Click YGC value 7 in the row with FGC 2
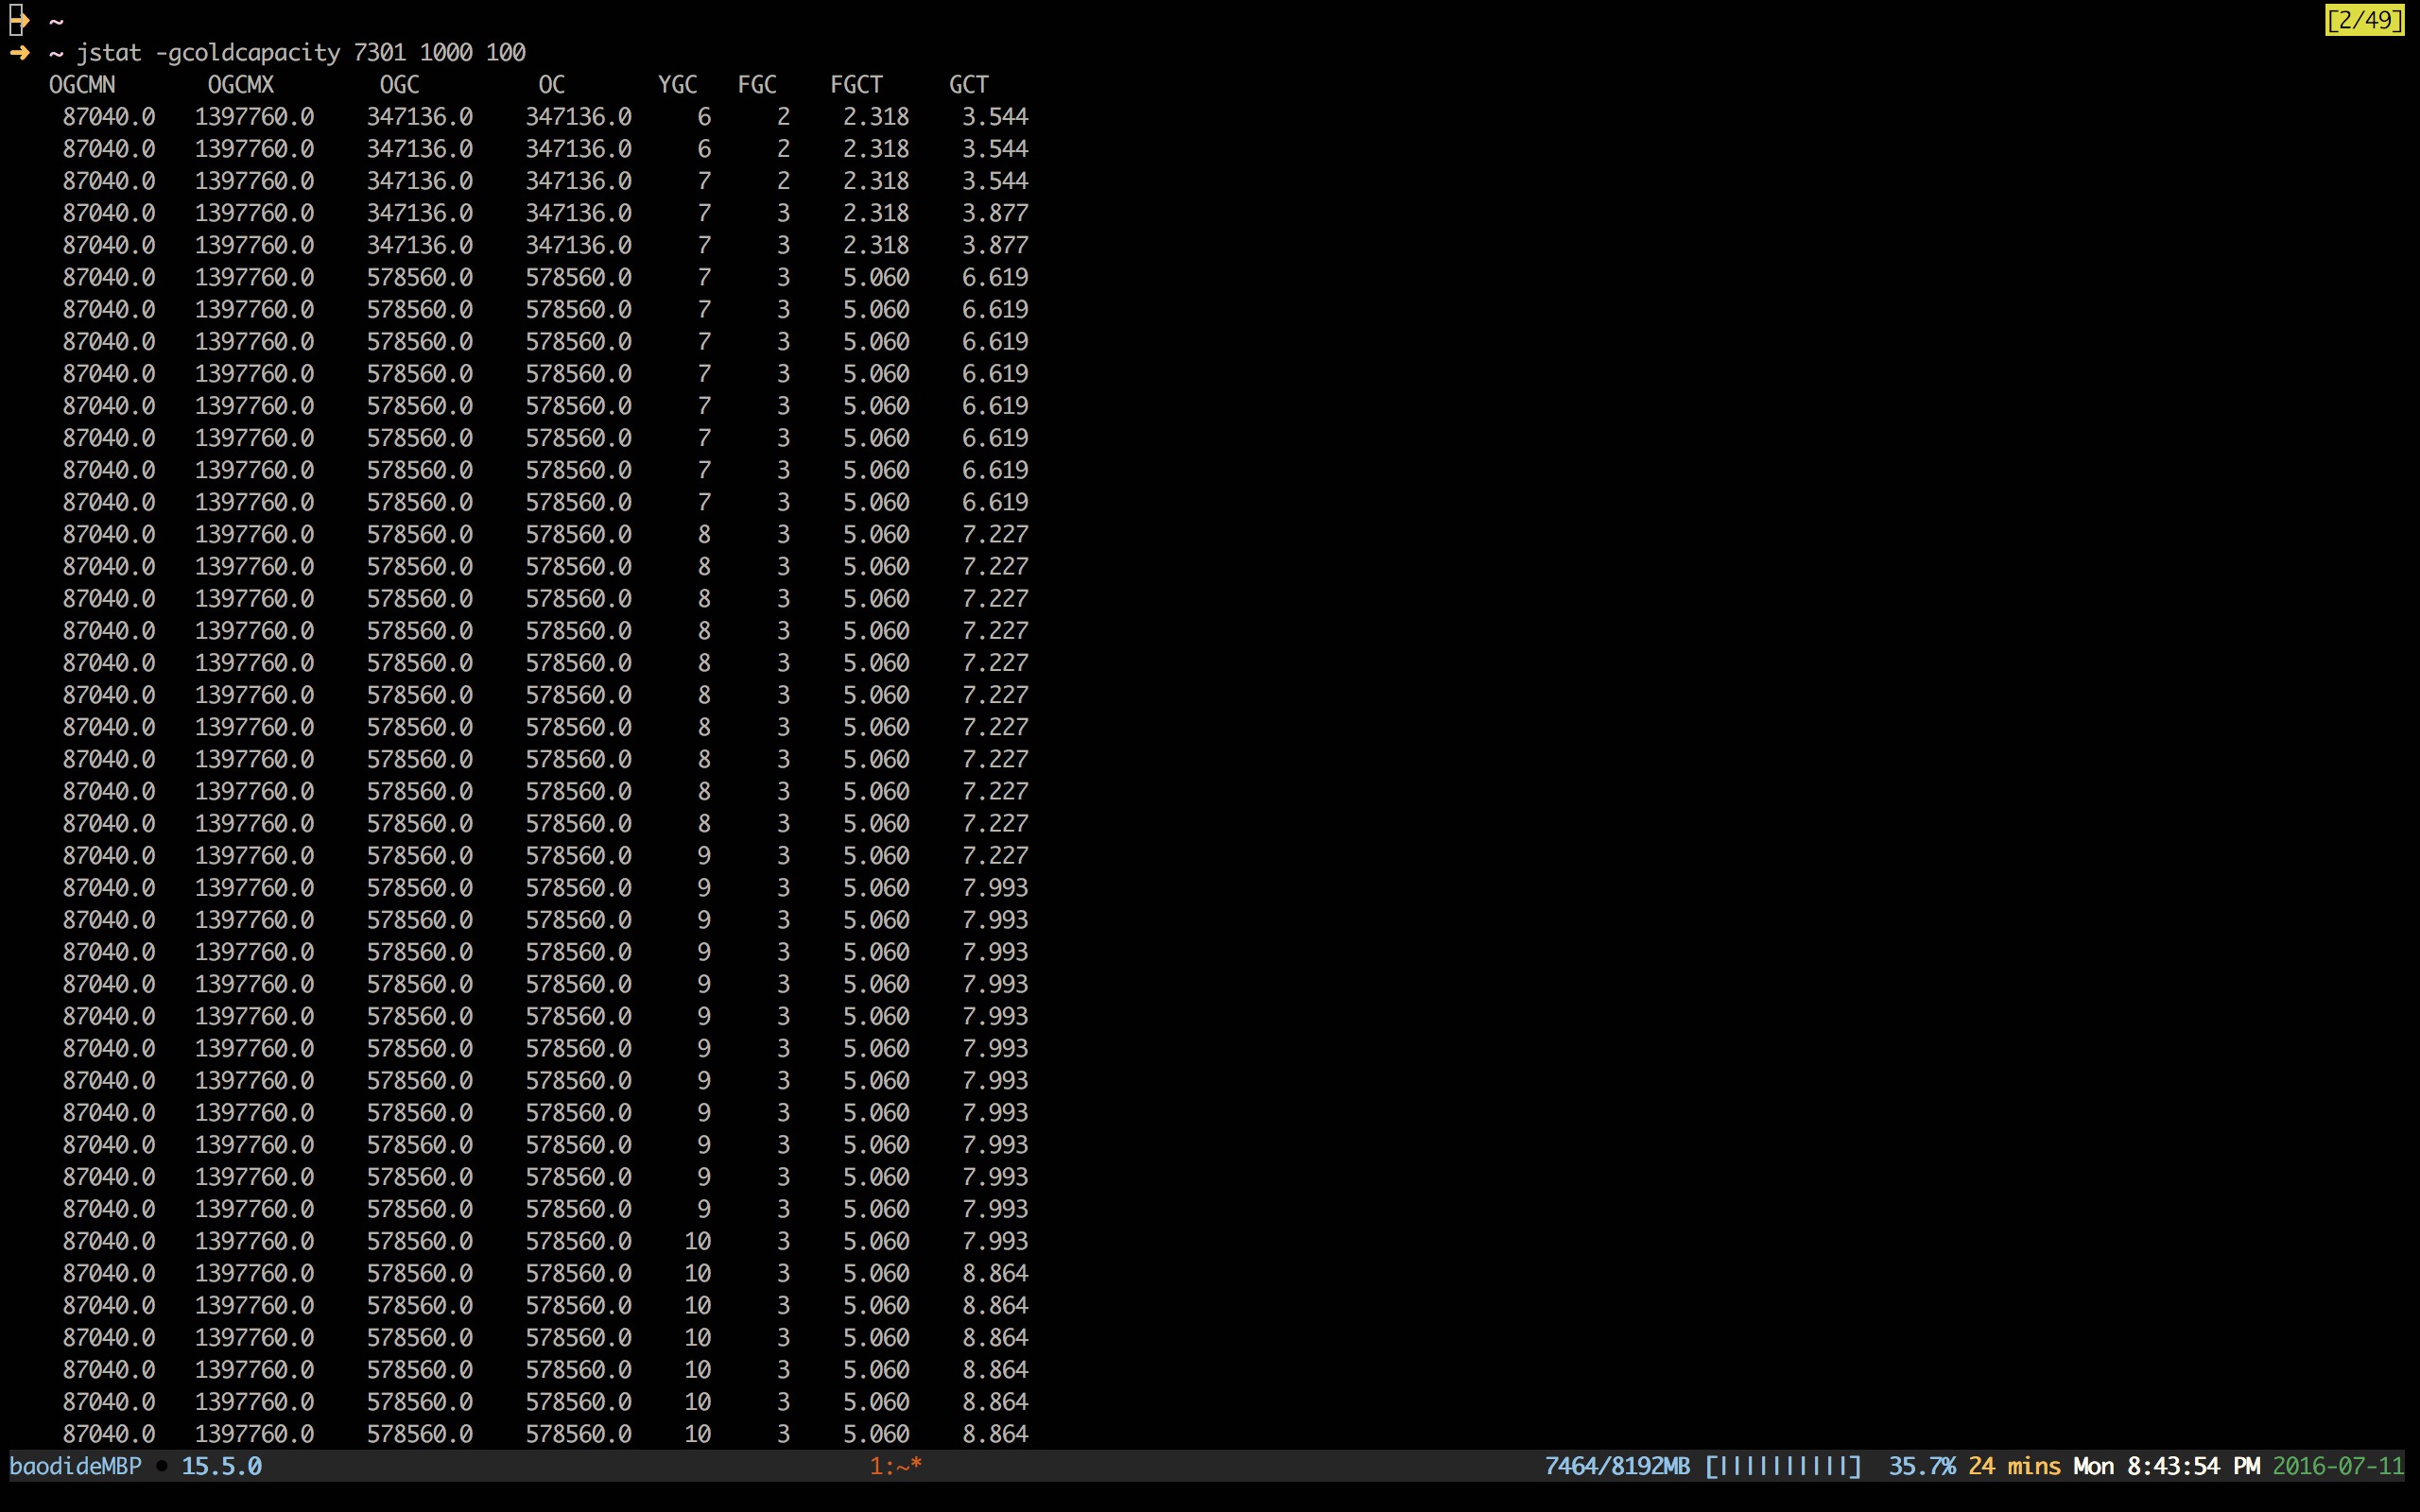The height and width of the screenshot is (1512, 2420). coord(704,181)
